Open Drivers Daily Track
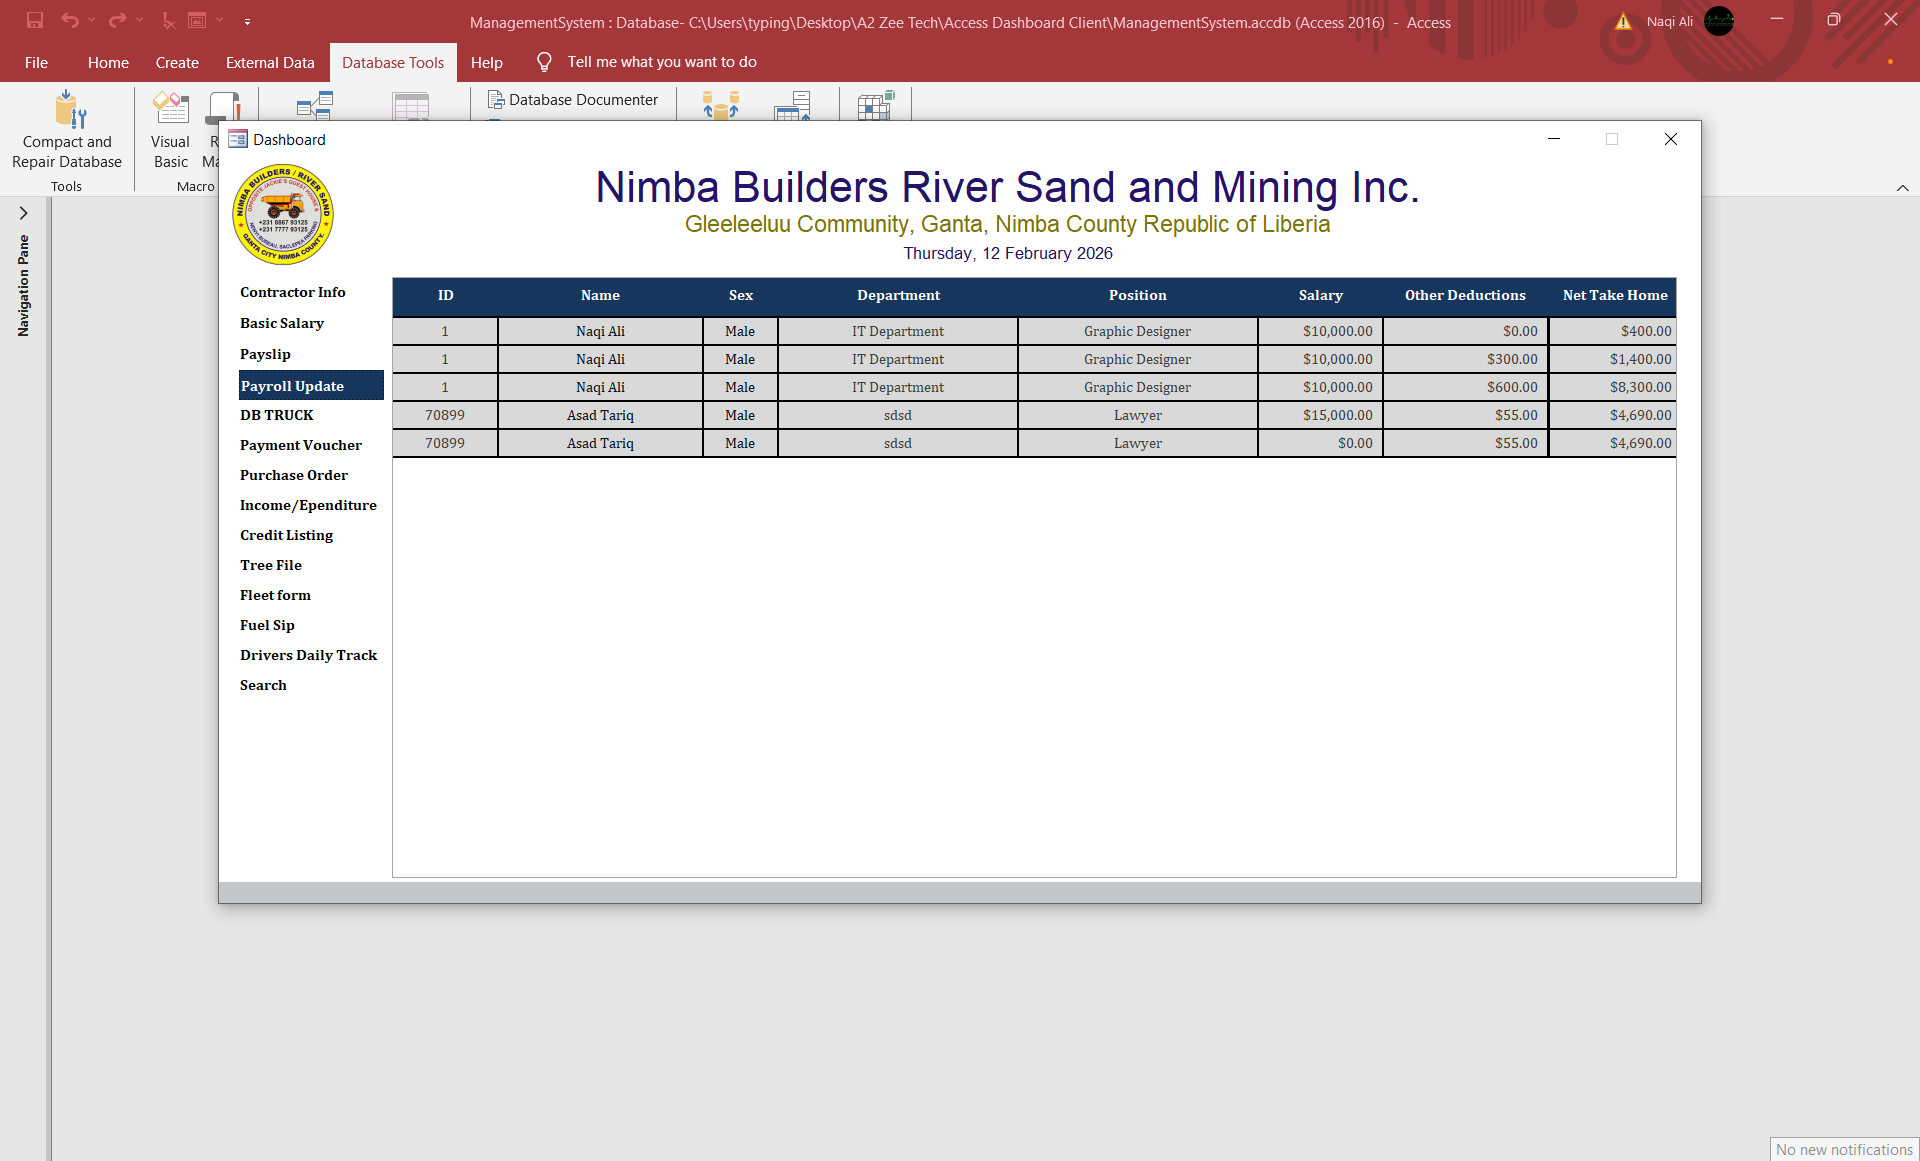1920x1161 pixels. pos(308,655)
